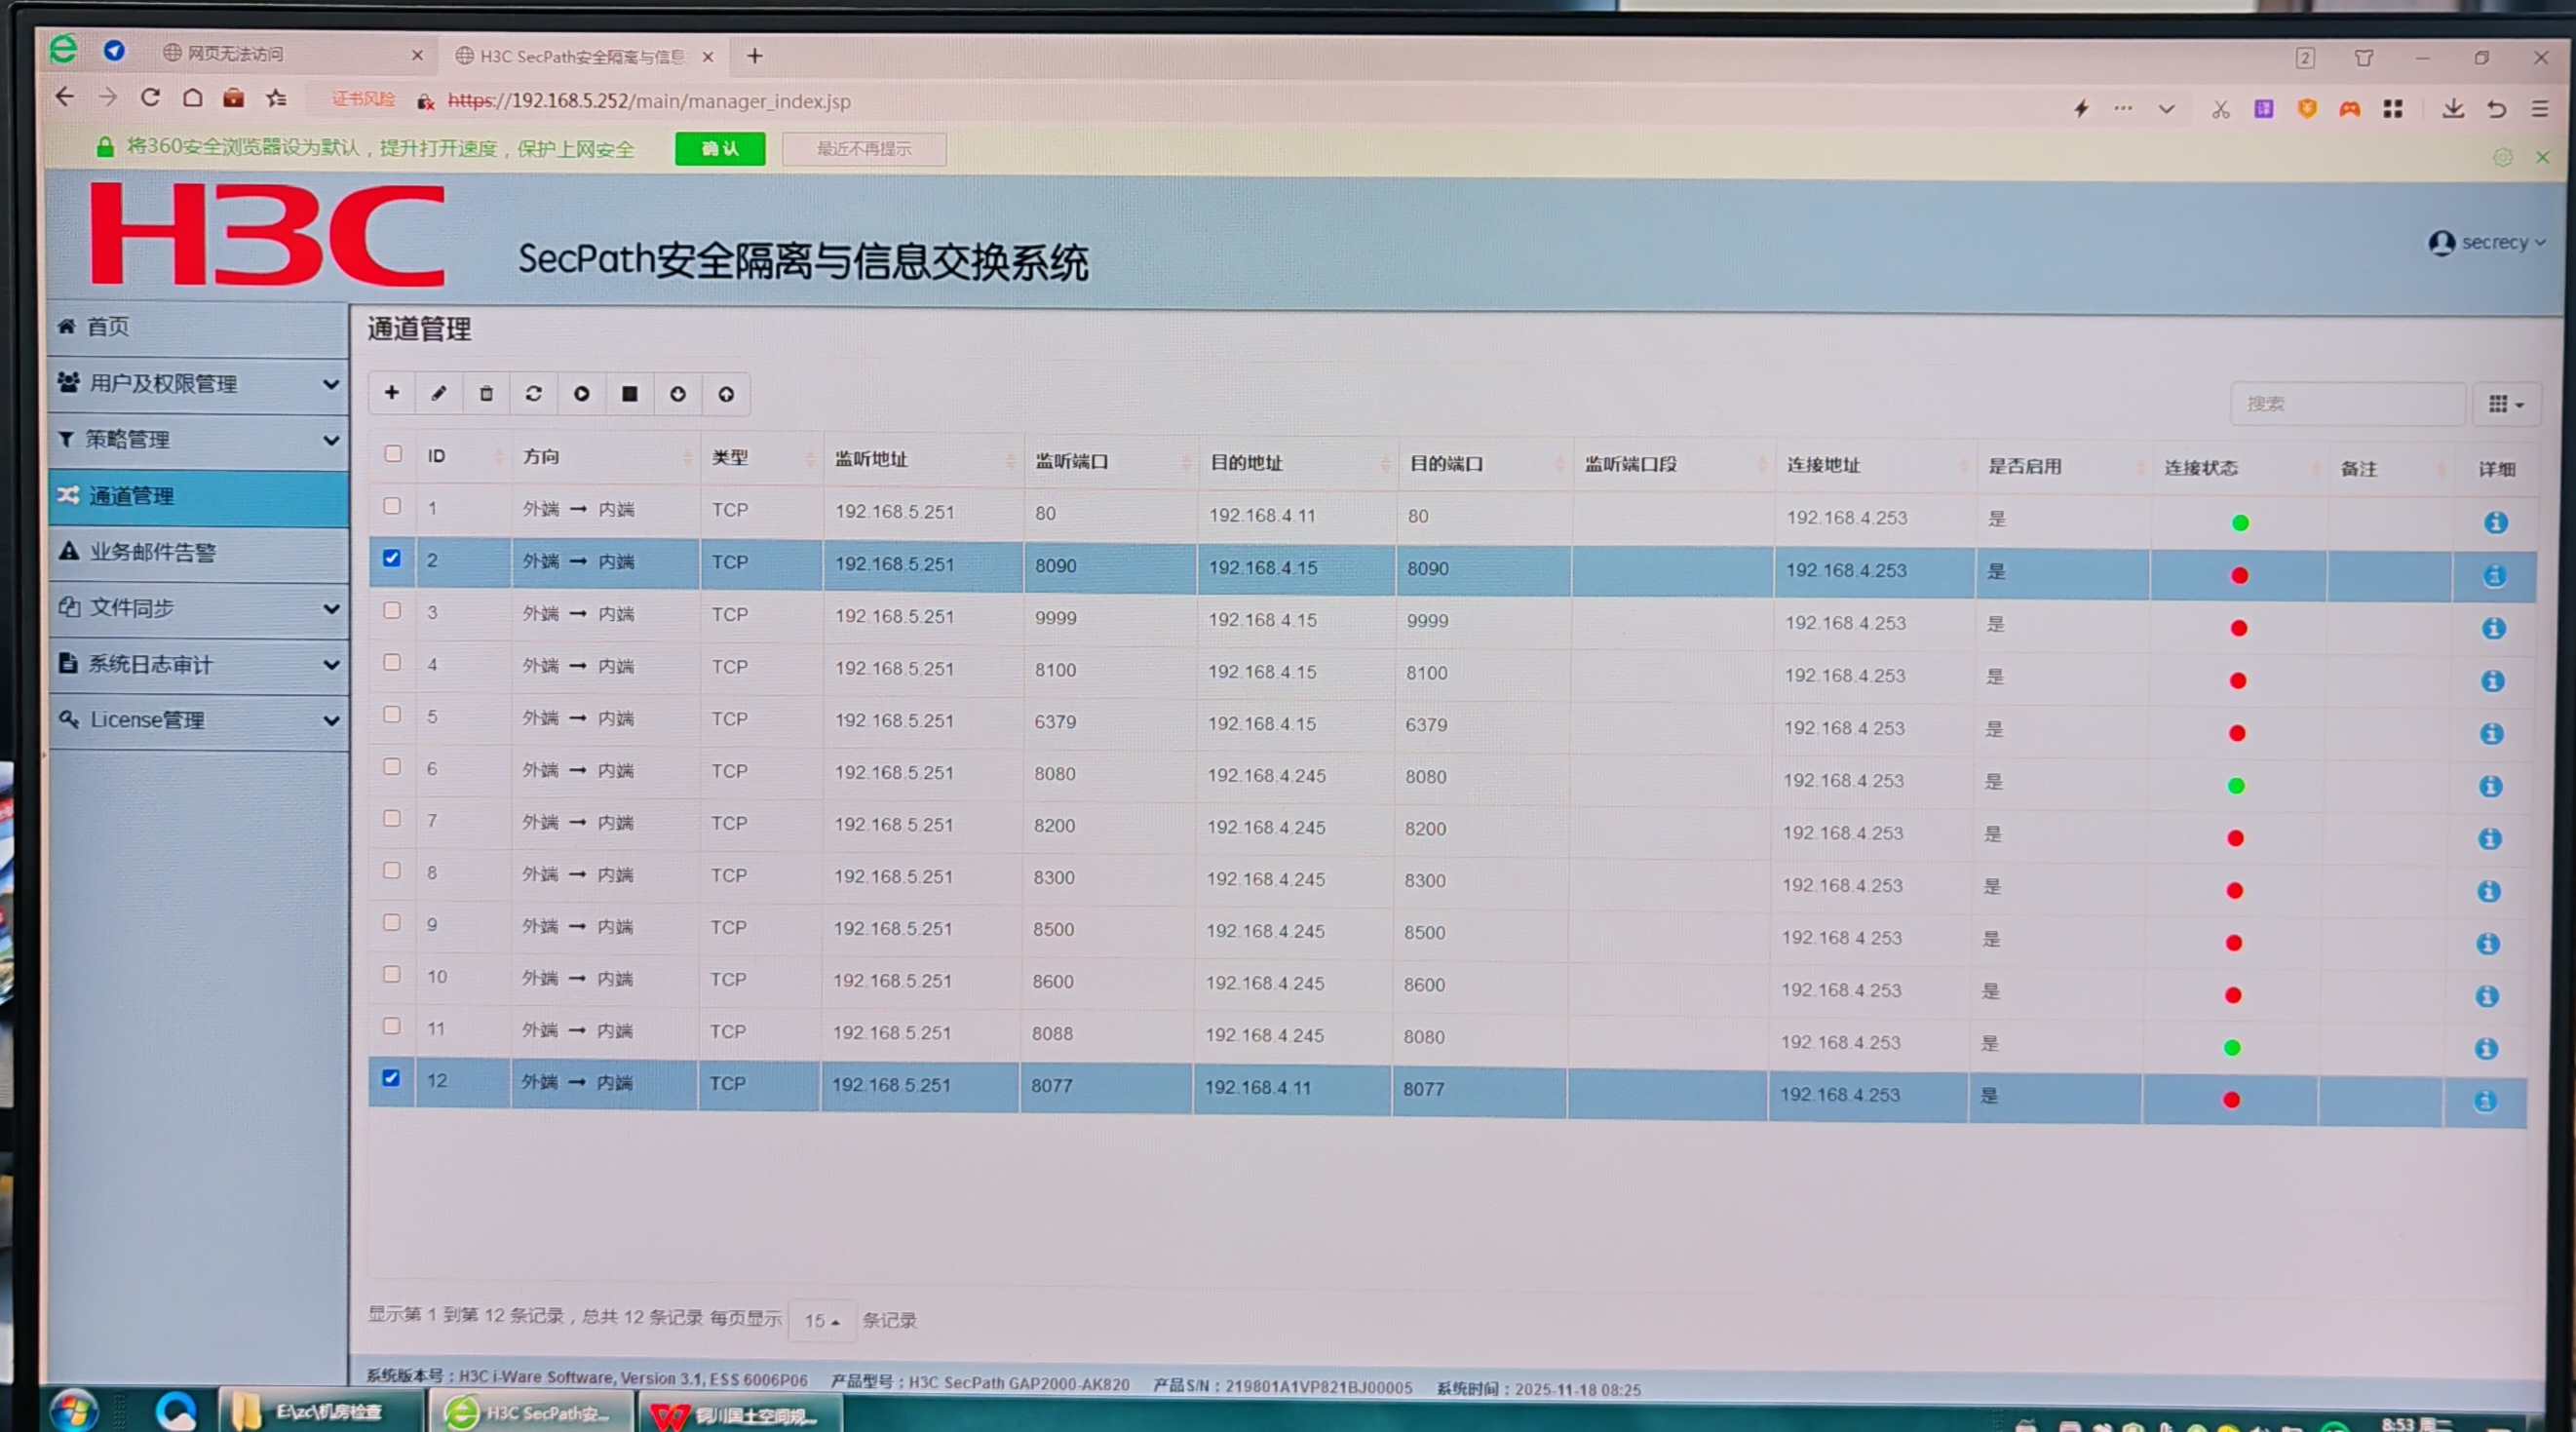
Task: Click the square stop channel icon
Action: click(630, 394)
